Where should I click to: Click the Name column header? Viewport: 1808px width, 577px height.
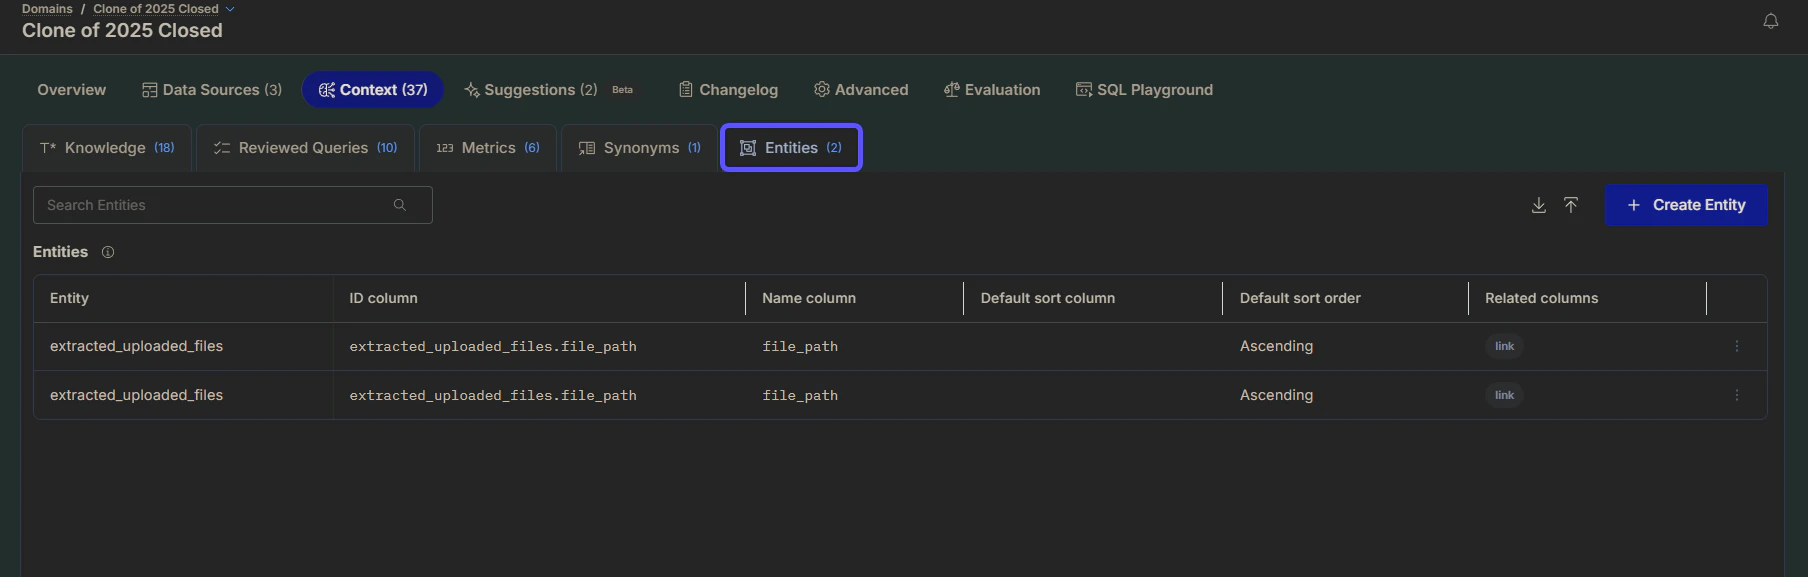pyautogui.click(x=809, y=298)
